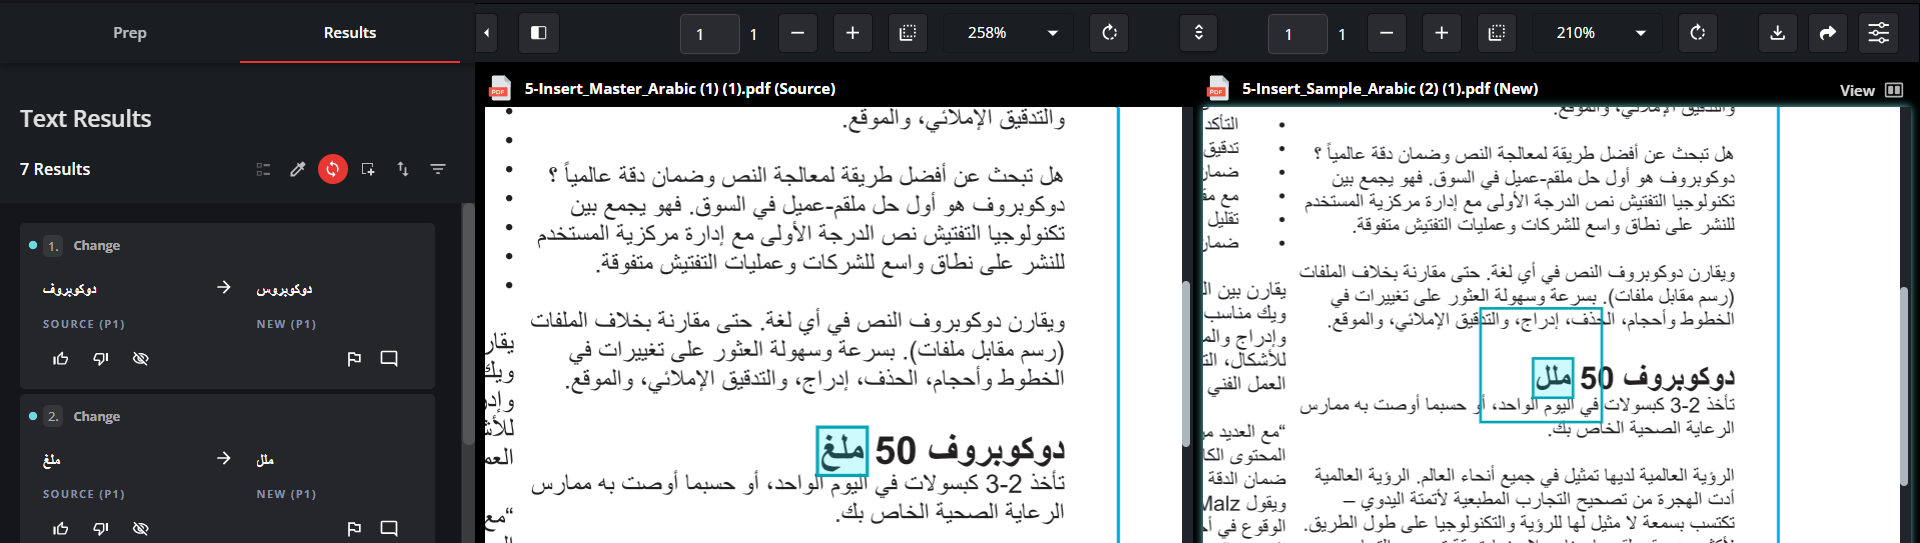Fit source document to page
Viewport: 1920px width, 543px height.
tap(907, 33)
